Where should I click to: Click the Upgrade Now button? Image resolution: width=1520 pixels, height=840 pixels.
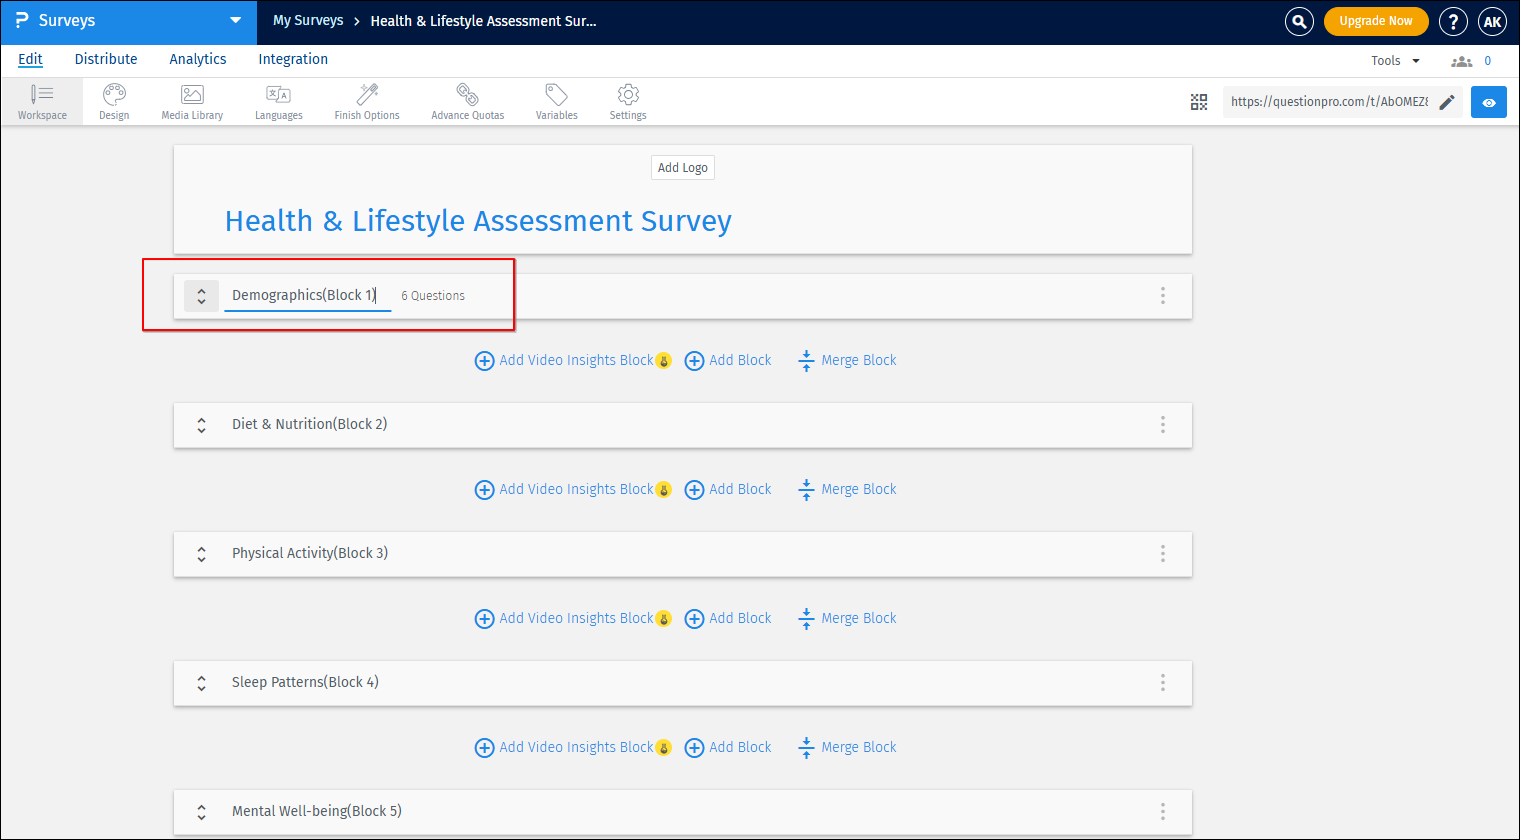[x=1376, y=20]
